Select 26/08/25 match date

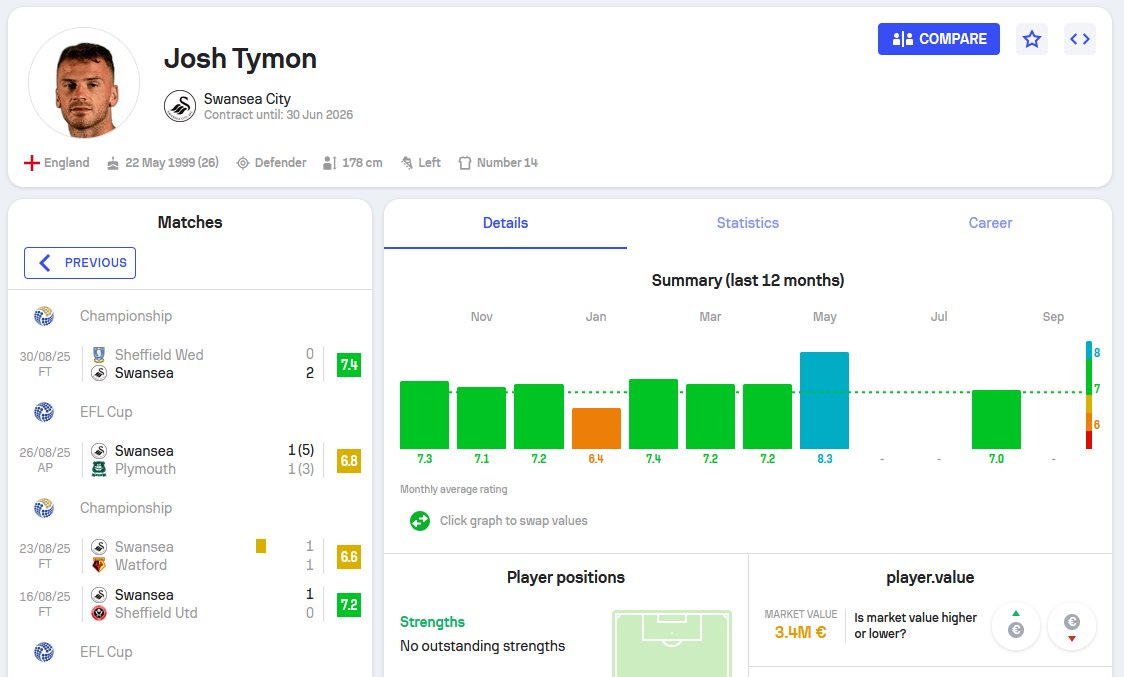coord(45,453)
